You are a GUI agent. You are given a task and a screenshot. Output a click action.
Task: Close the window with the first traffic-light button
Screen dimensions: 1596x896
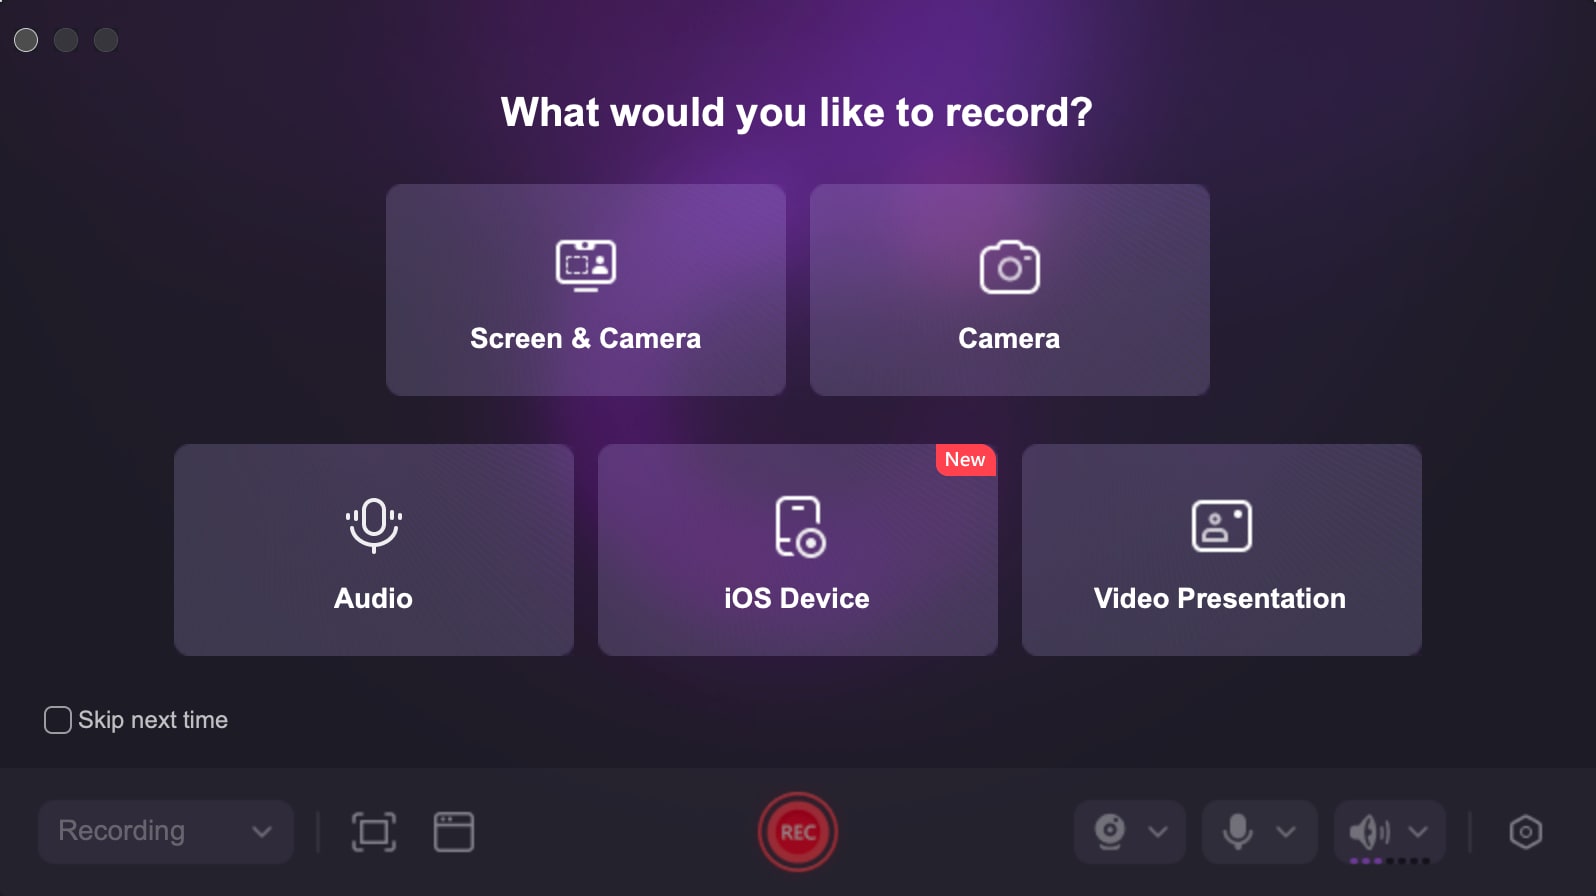tap(26, 40)
